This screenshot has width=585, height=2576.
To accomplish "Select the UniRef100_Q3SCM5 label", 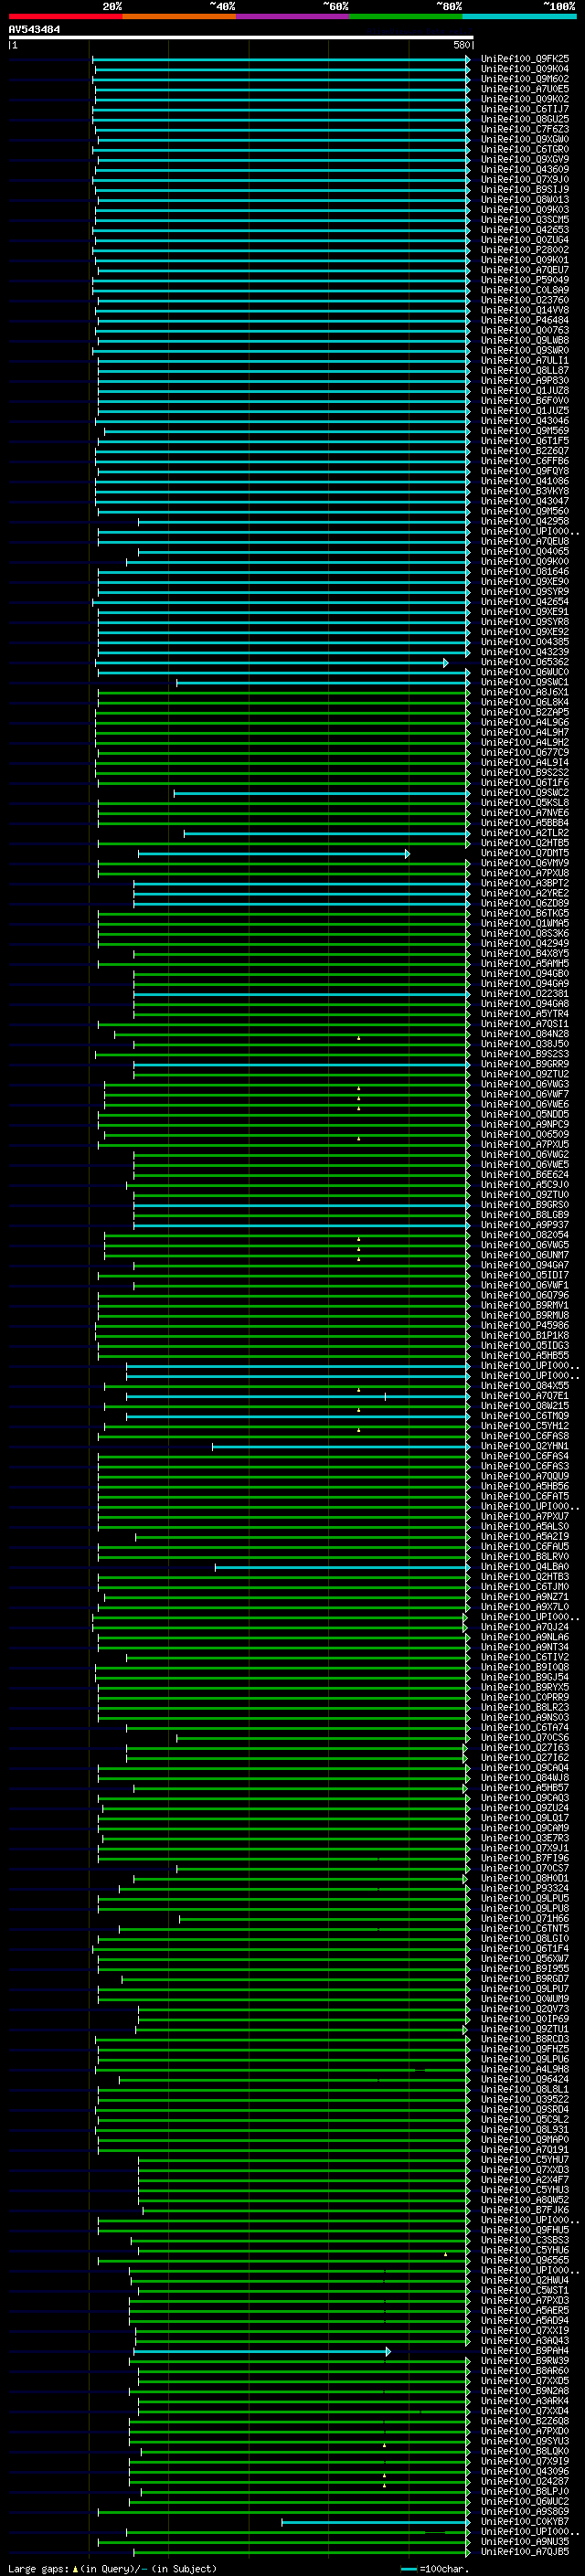I will [525, 220].
